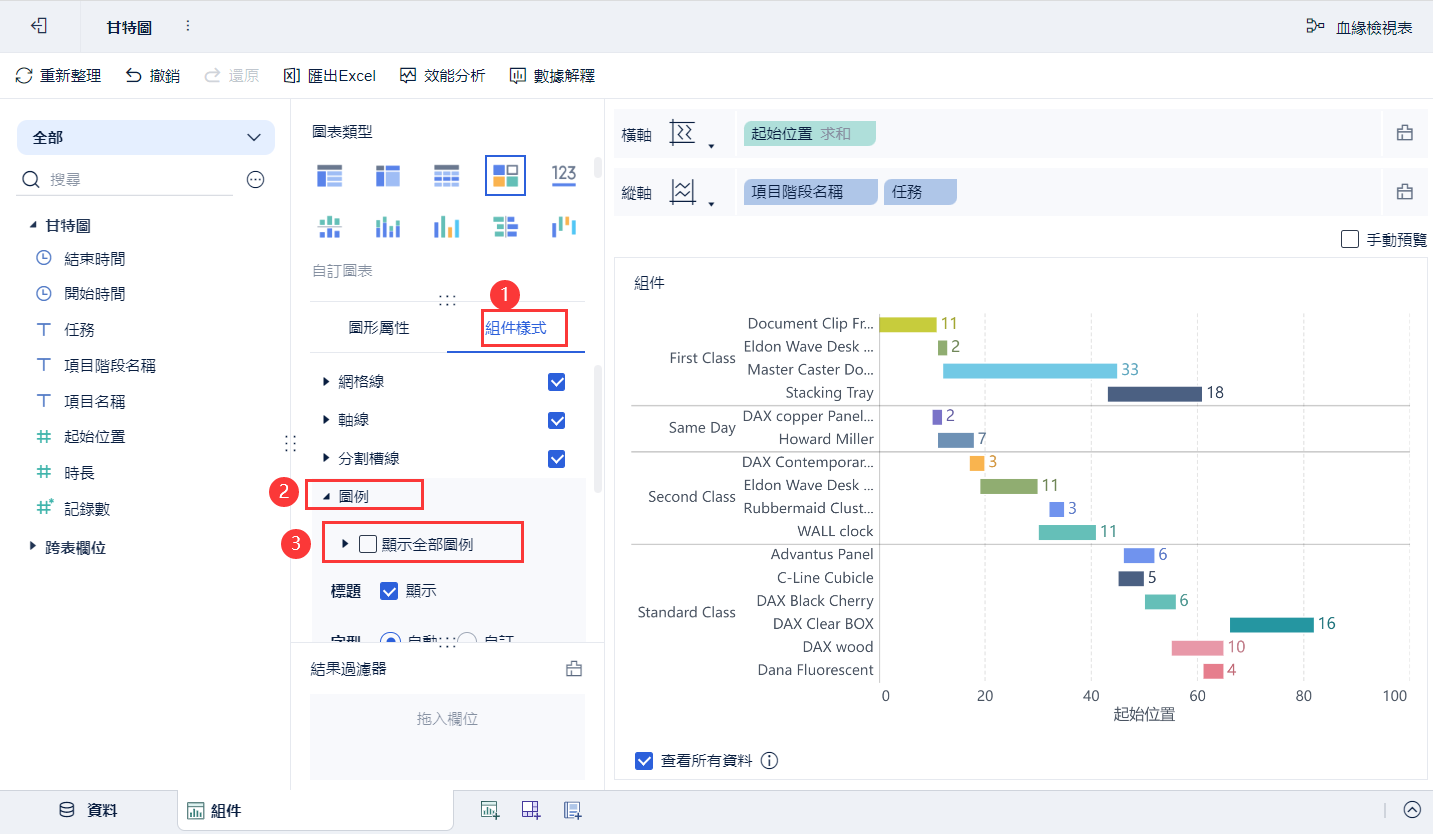The width and height of the screenshot is (1433, 834).
Task: Expand the 顯示全部圖例 arrow
Action: [x=345, y=544]
